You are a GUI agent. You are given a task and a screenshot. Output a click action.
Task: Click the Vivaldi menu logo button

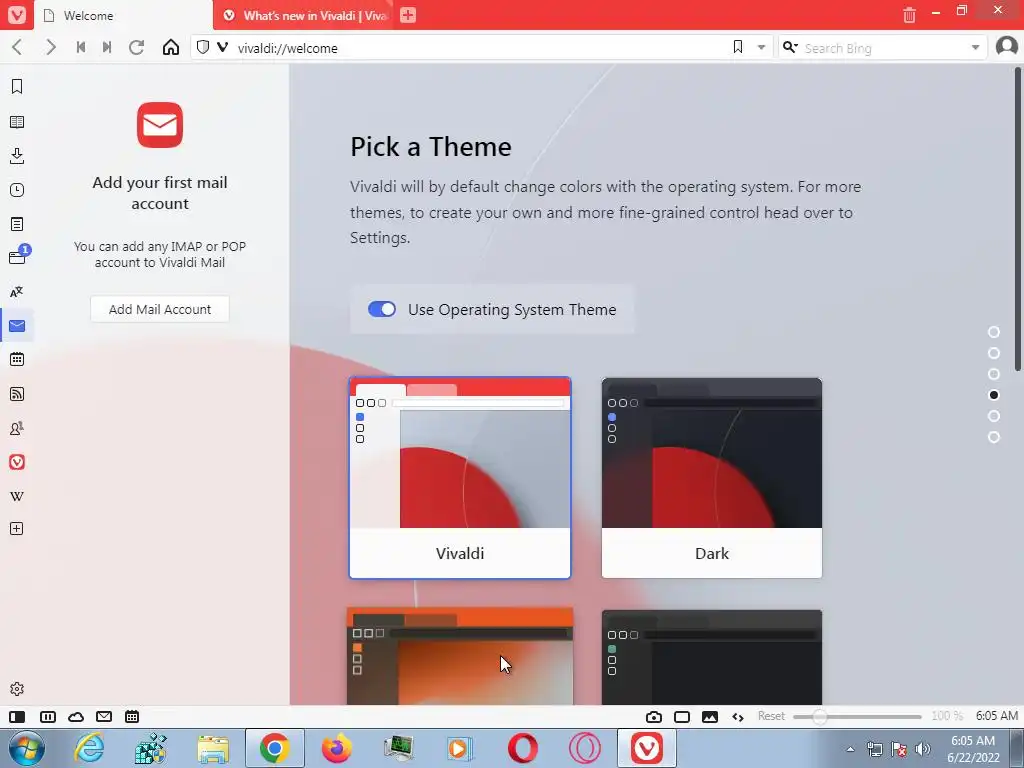16,15
